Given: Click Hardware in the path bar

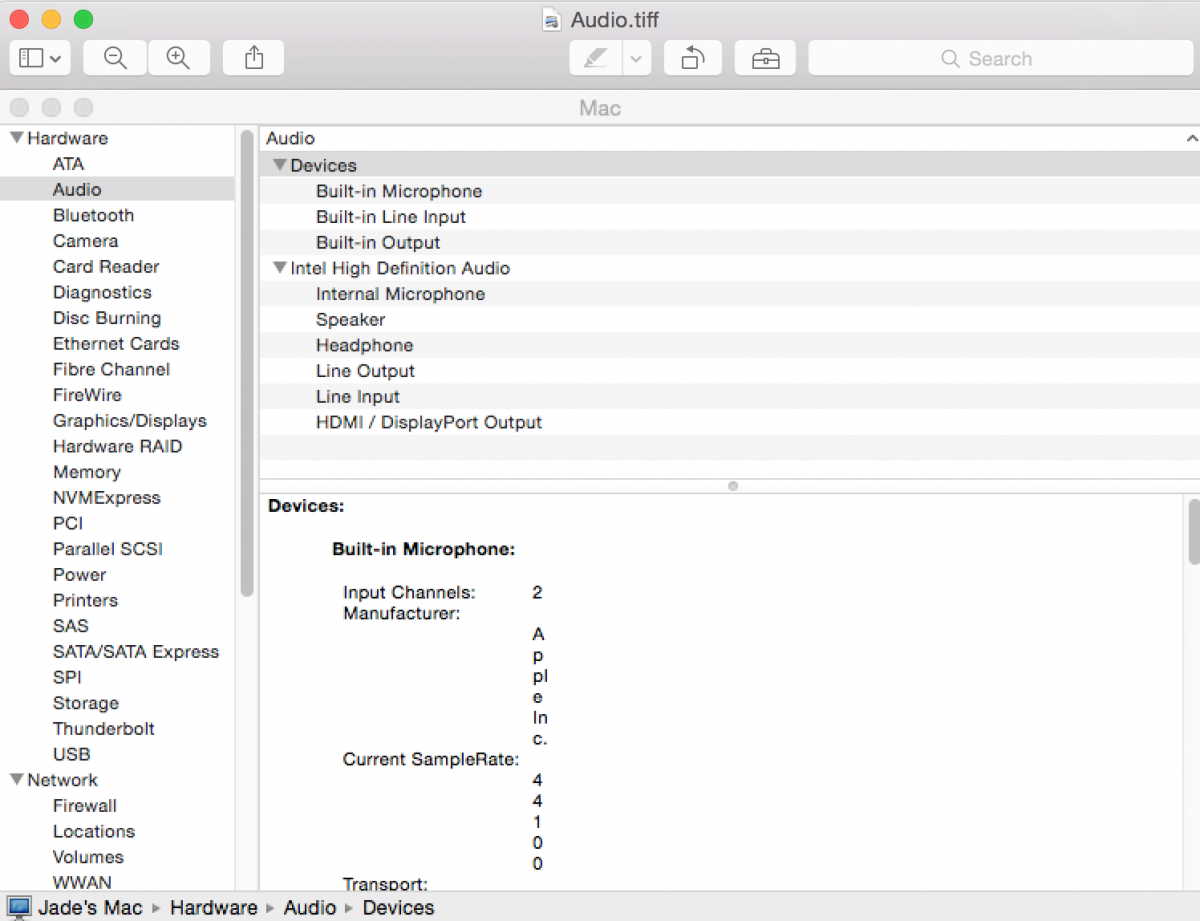Looking at the screenshot, I should pos(213,908).
